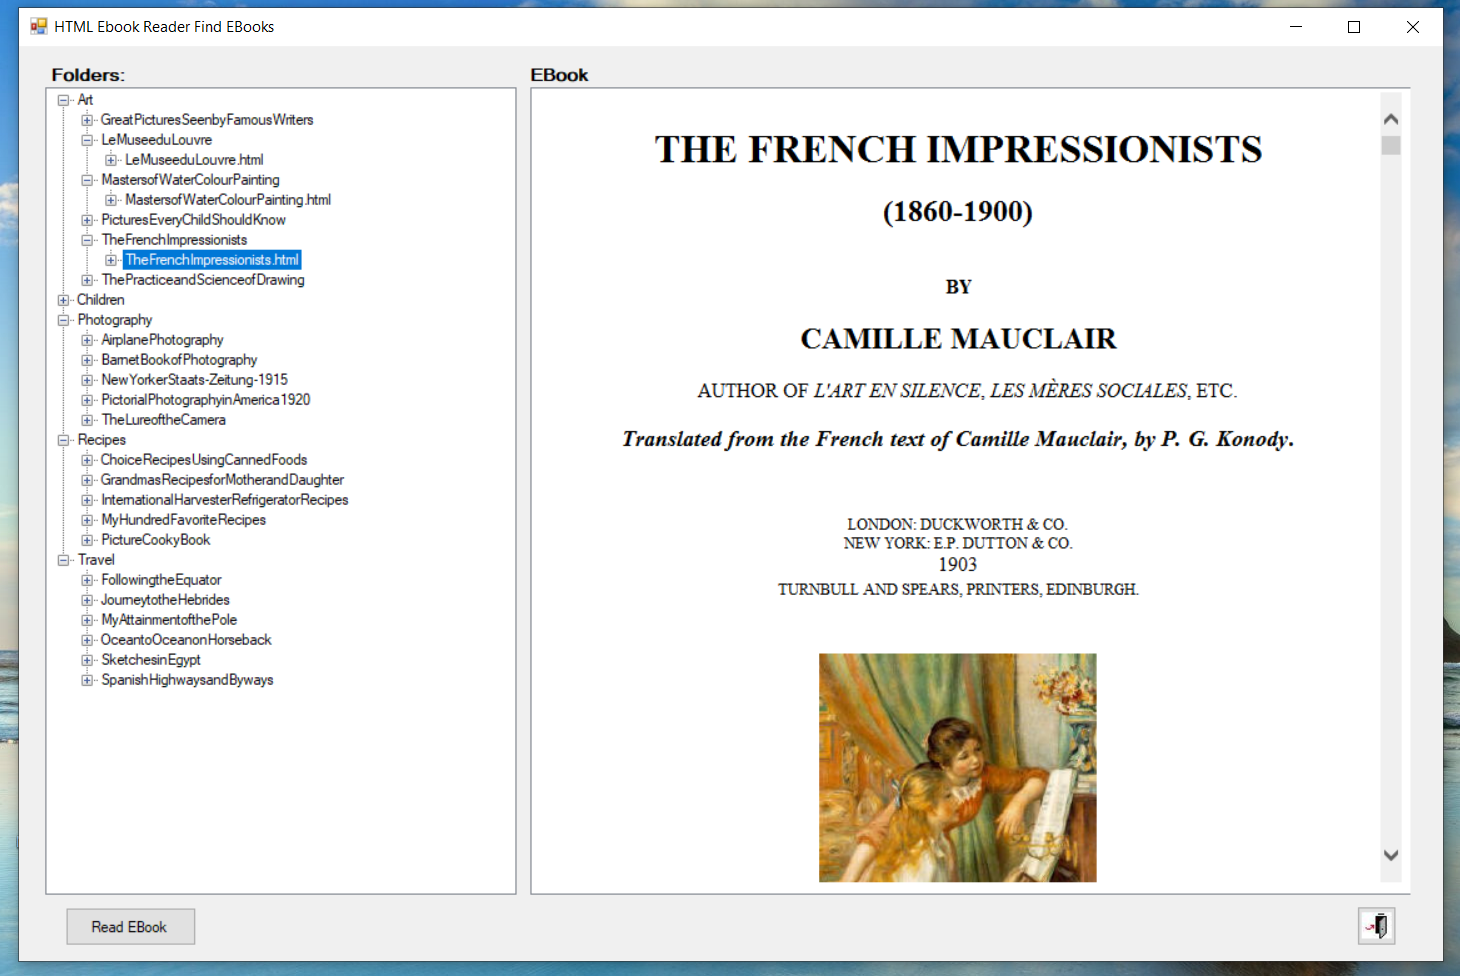Select the Travel folder label
The width and height of the screenshot is (1460, 976).
click(96, 560)
